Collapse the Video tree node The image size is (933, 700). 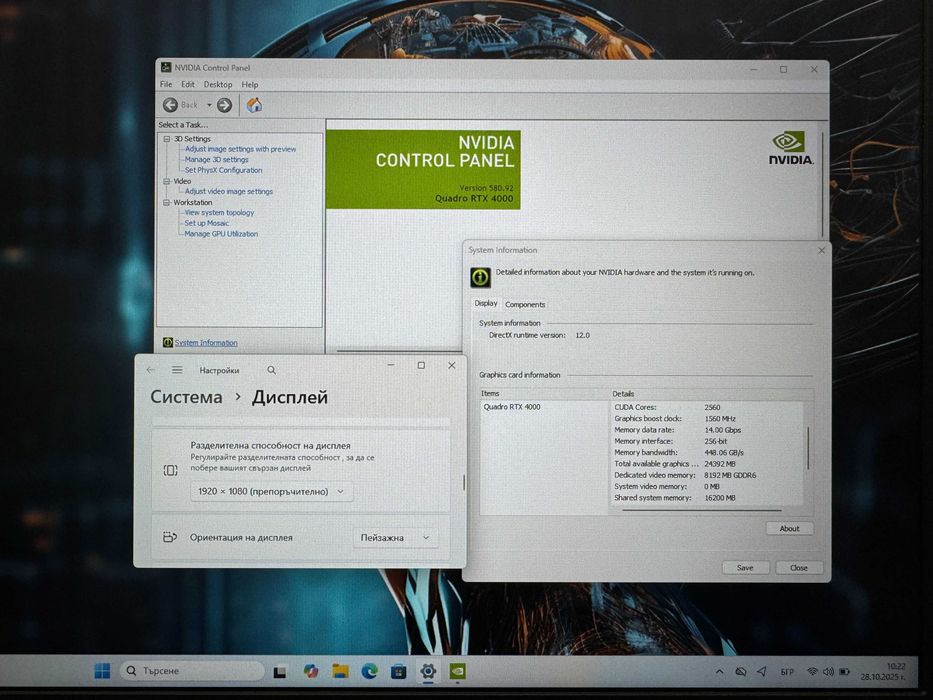167,181
